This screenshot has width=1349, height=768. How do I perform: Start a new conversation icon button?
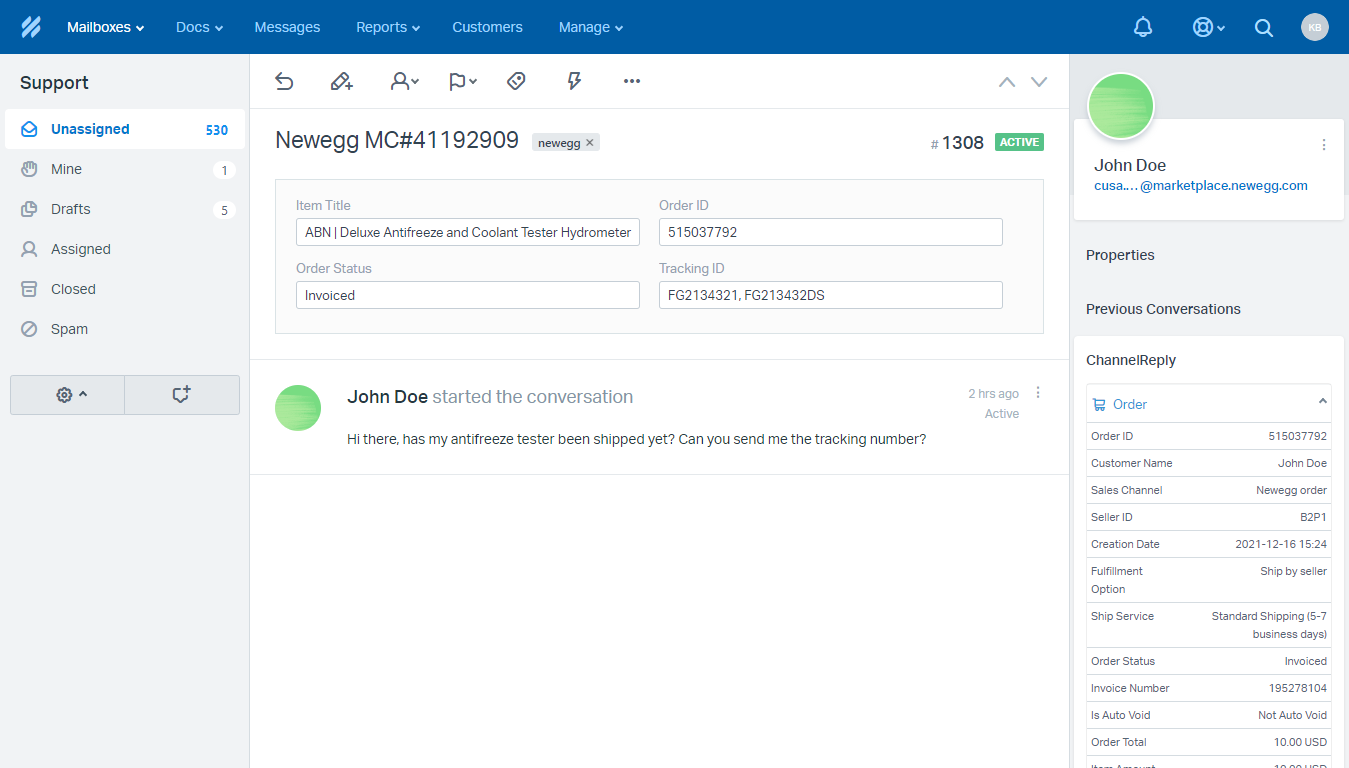[182, 395]
